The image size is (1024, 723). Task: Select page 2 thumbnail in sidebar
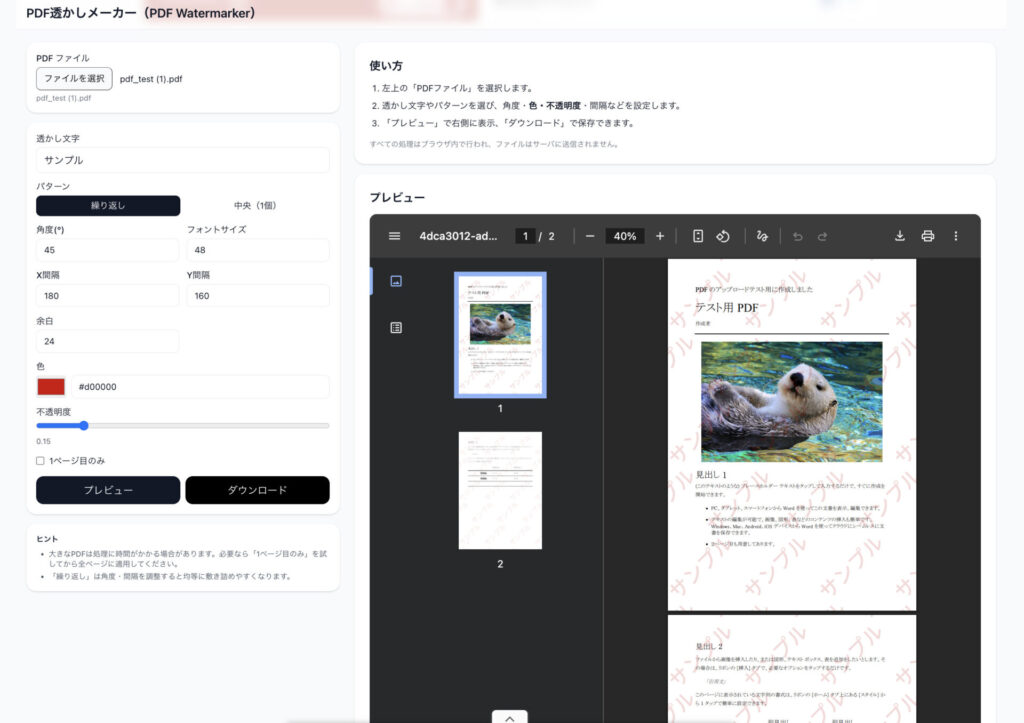(x=500, y=491)
